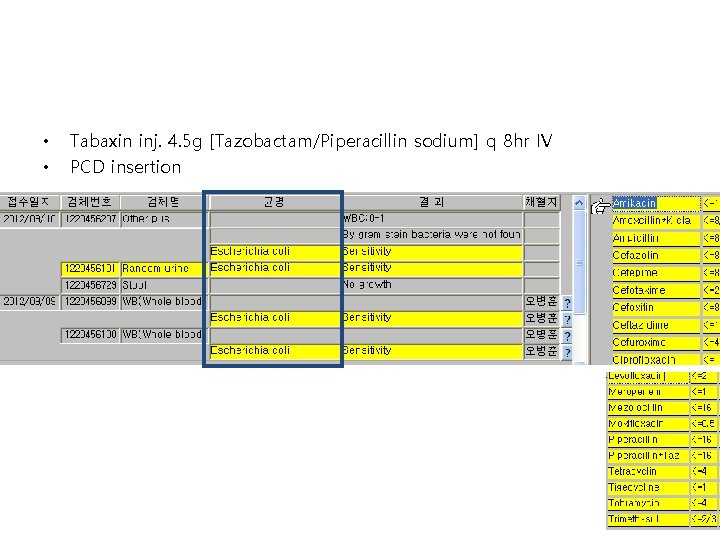Click the 검체번호 column header
The image size is (720, 540).
click(90, 202)
